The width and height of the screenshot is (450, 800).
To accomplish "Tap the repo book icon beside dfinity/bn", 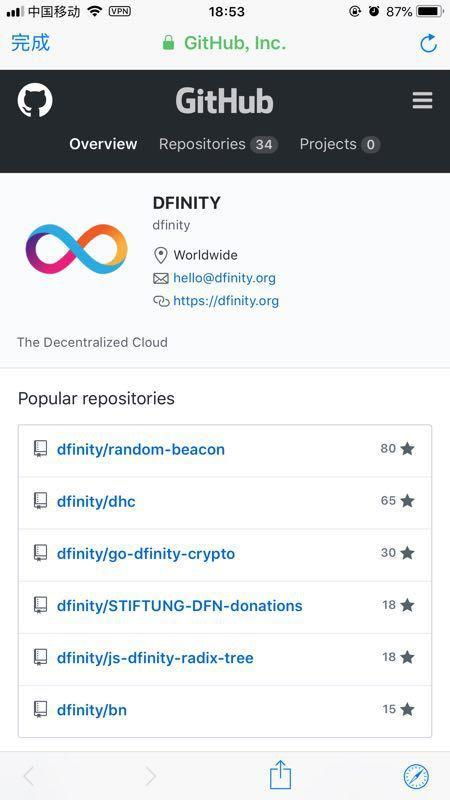I will [40, 710].
